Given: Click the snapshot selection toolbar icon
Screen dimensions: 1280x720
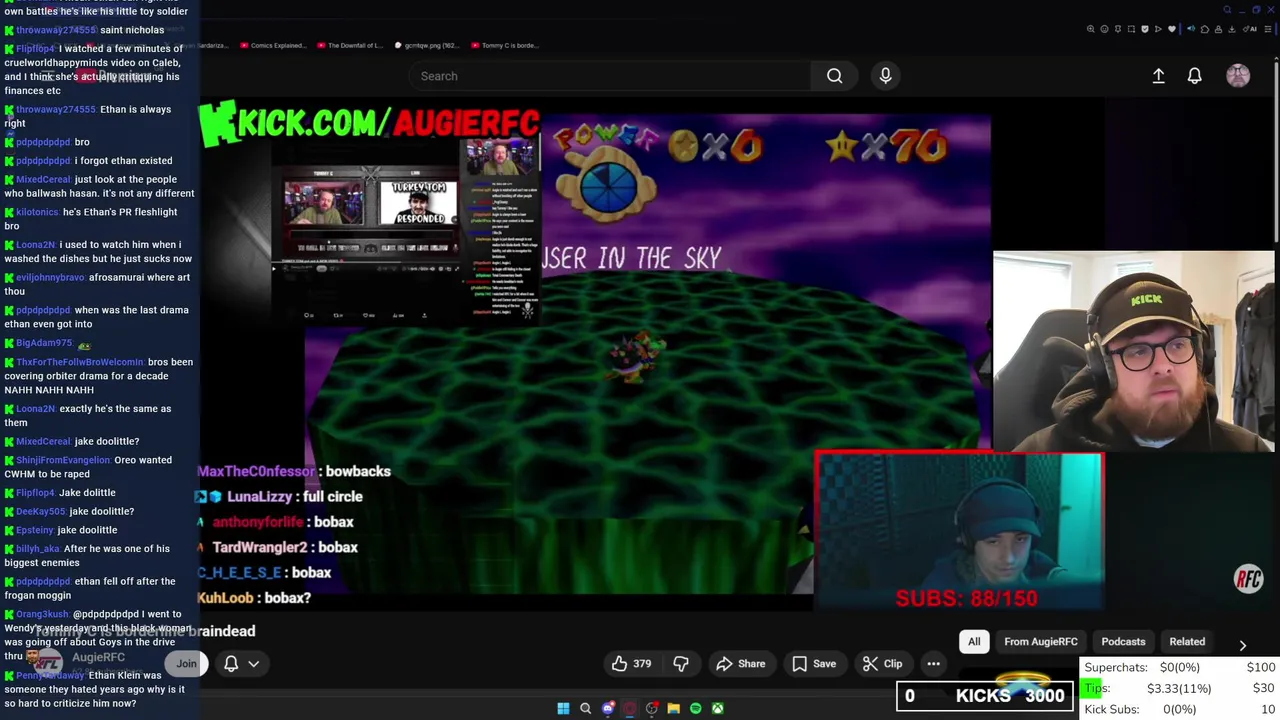Looking at the screenshot, I should coord(1131,29).
